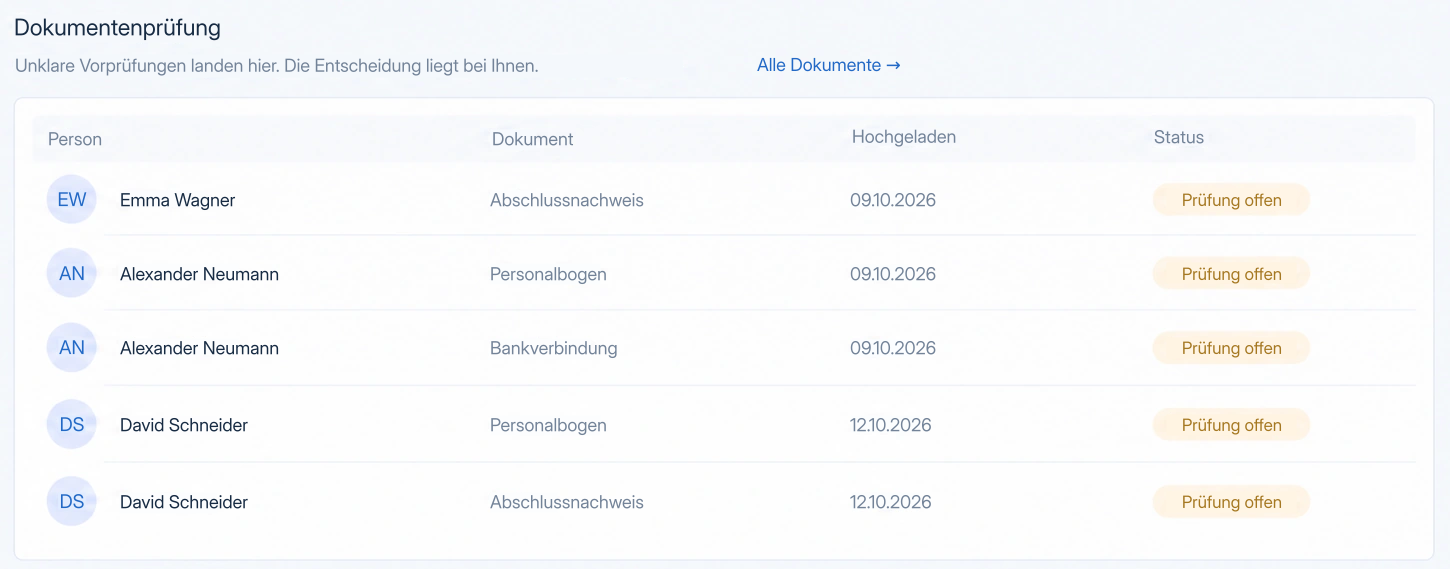
Task: Click Prüfung offen badge in the Bankverbindung row
Action: [1231, 348]
